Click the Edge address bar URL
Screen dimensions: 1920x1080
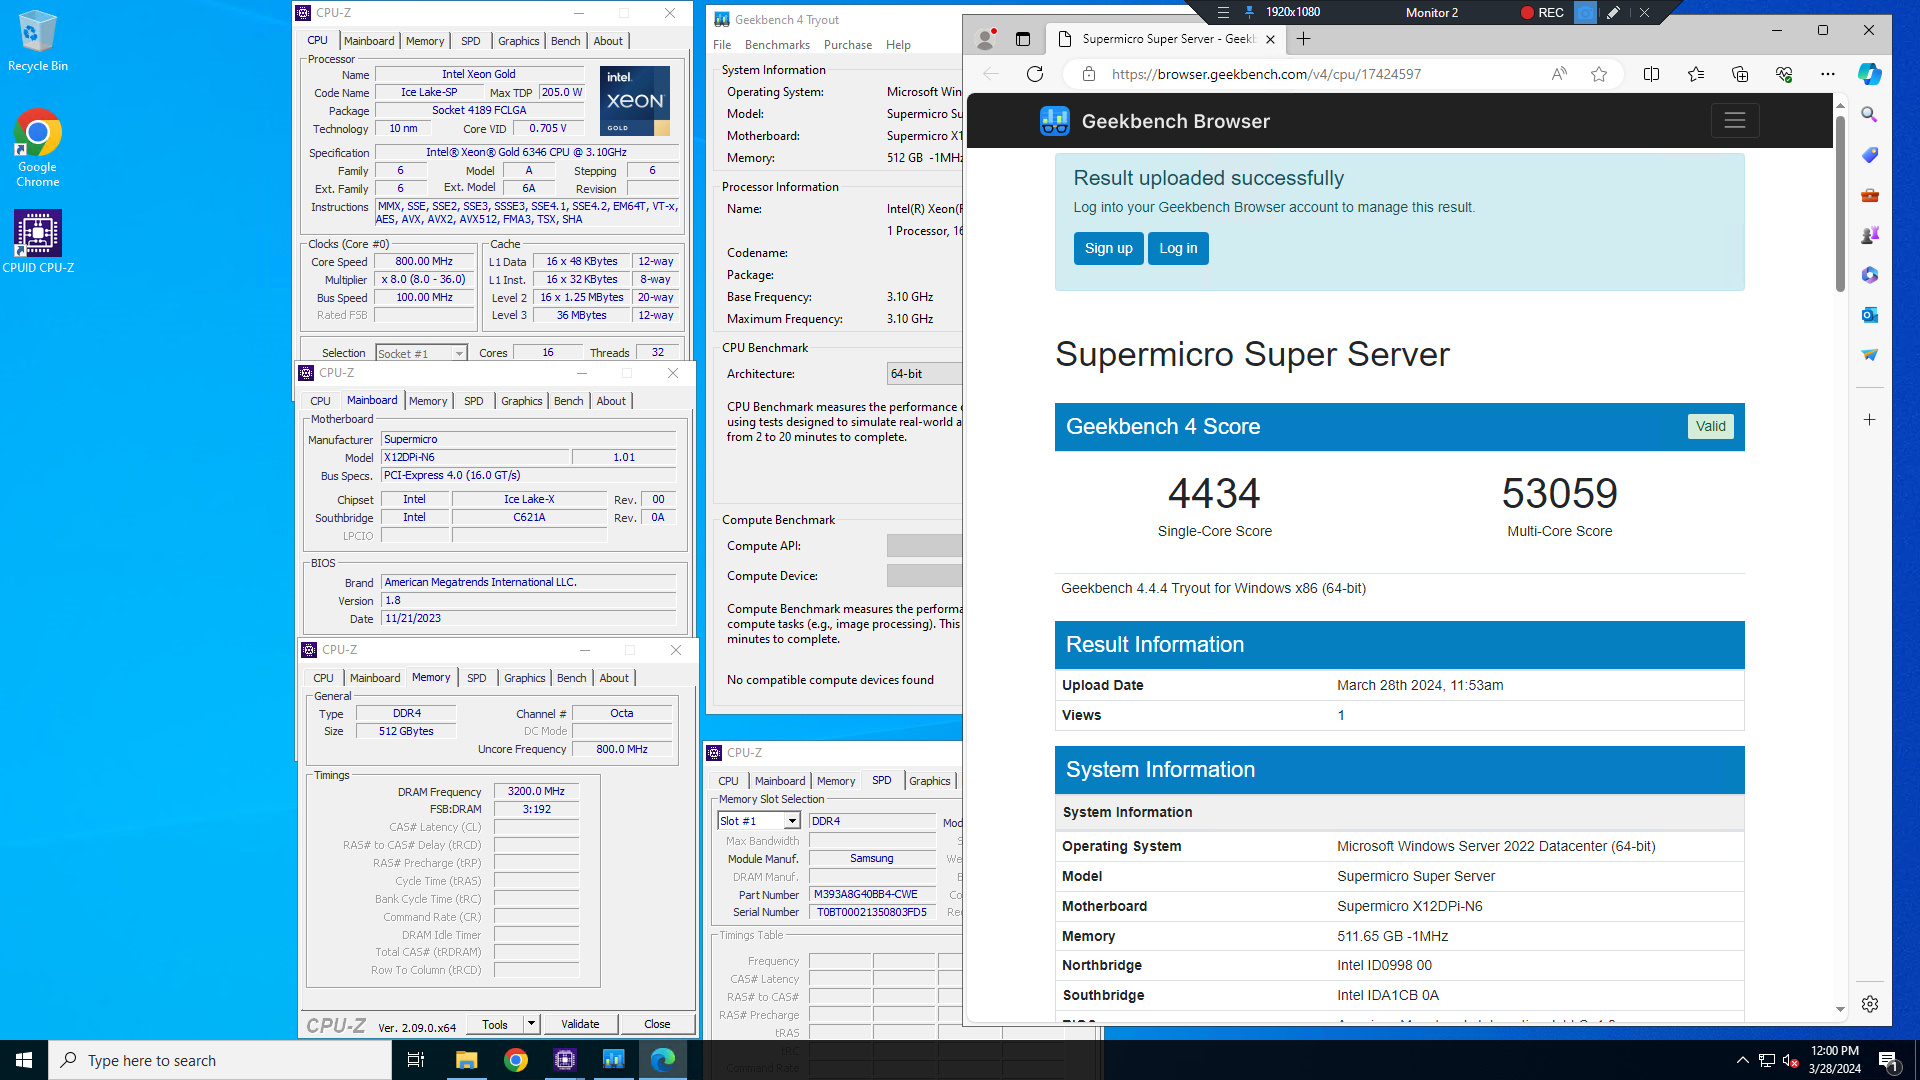(1266, 74)
